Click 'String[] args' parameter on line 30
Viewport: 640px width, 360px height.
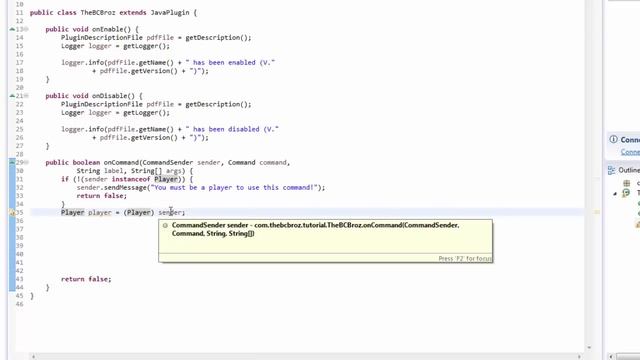click(156, 171)
